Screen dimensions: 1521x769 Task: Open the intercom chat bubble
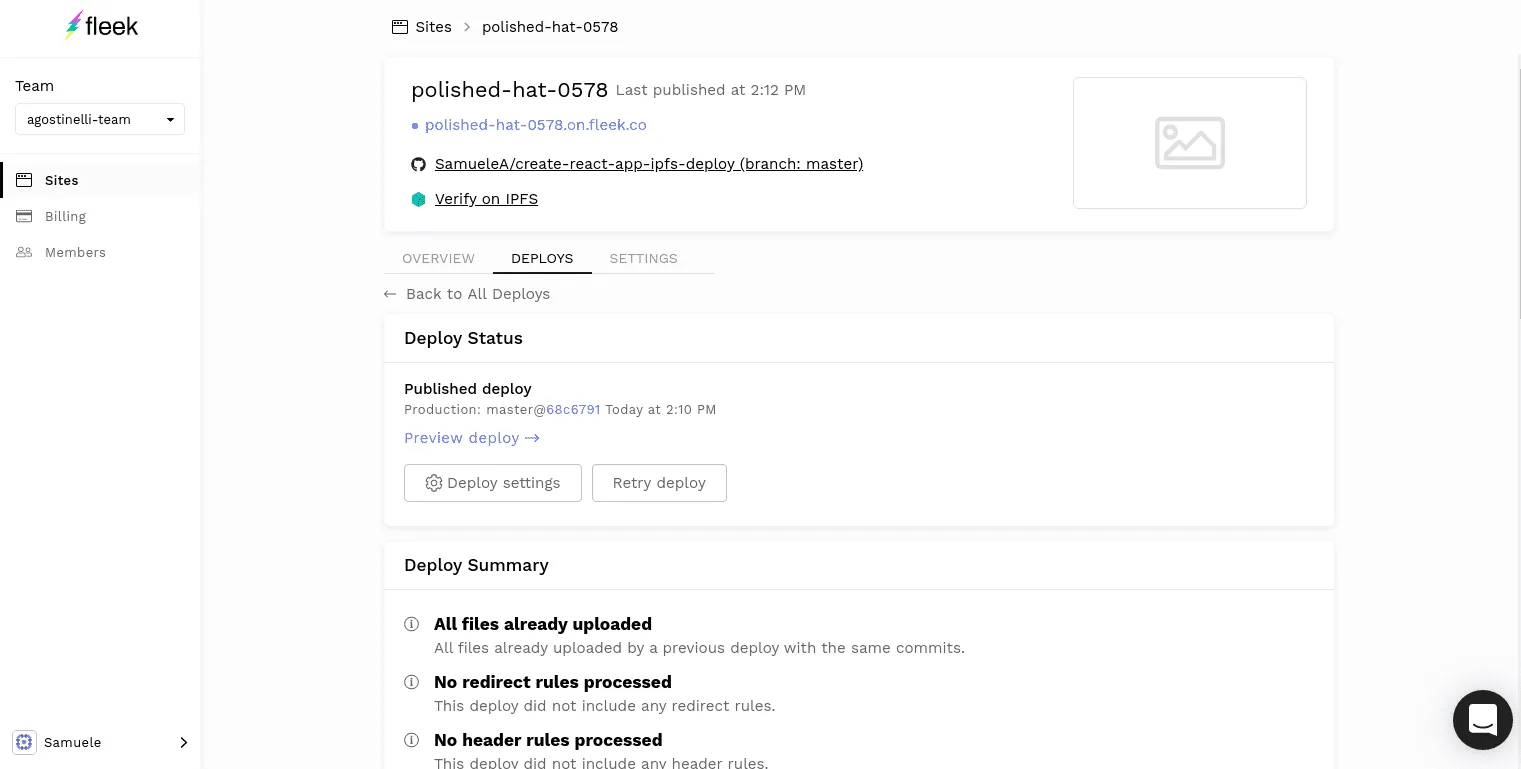tap(1482, 719)
